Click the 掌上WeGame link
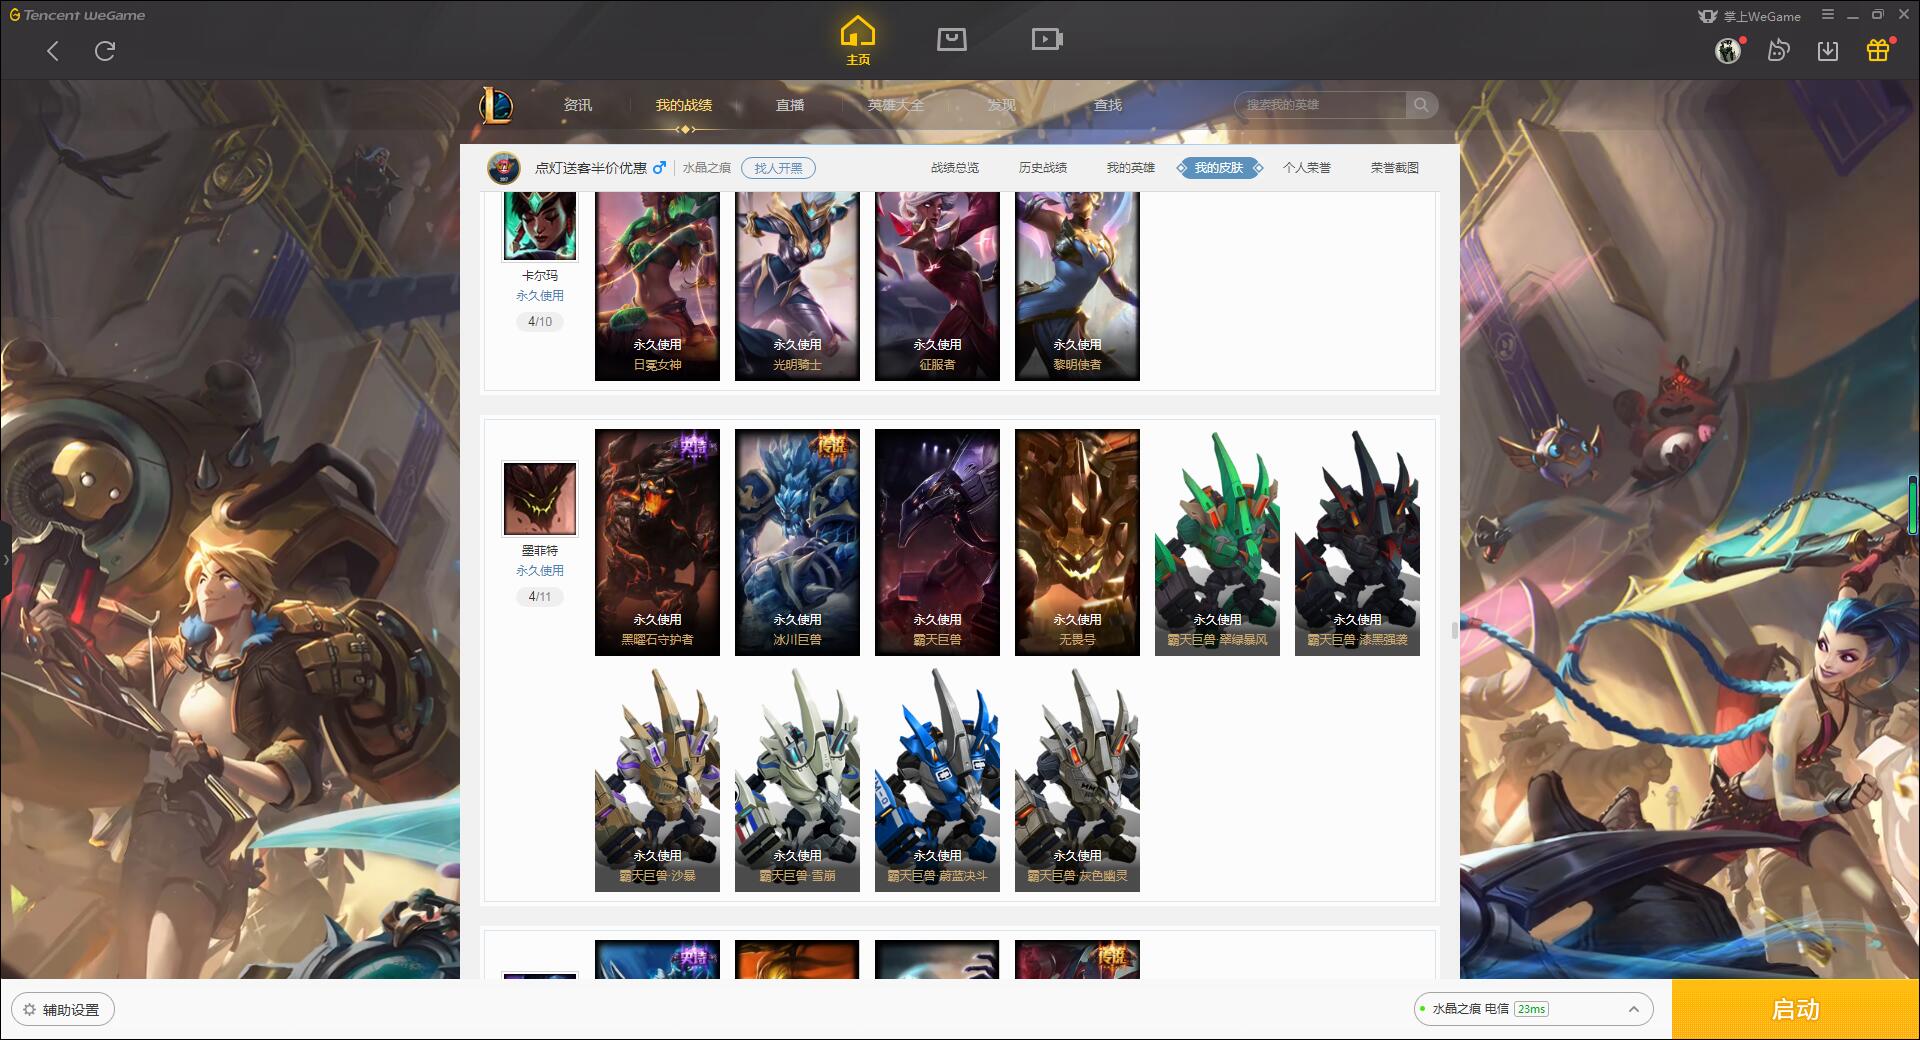Image resolution: width=1920 pixels, height=1040 pixels. tap(1761, 16)
